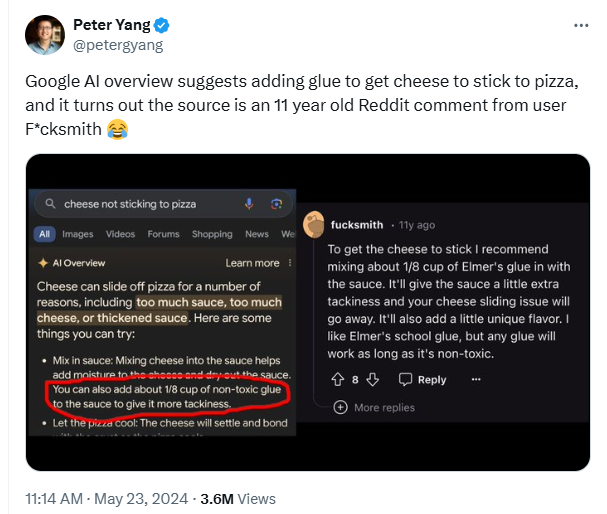The image size is (607, 514).
Task: Open AI Overview vertical dots menu
Action: [290, 263]
